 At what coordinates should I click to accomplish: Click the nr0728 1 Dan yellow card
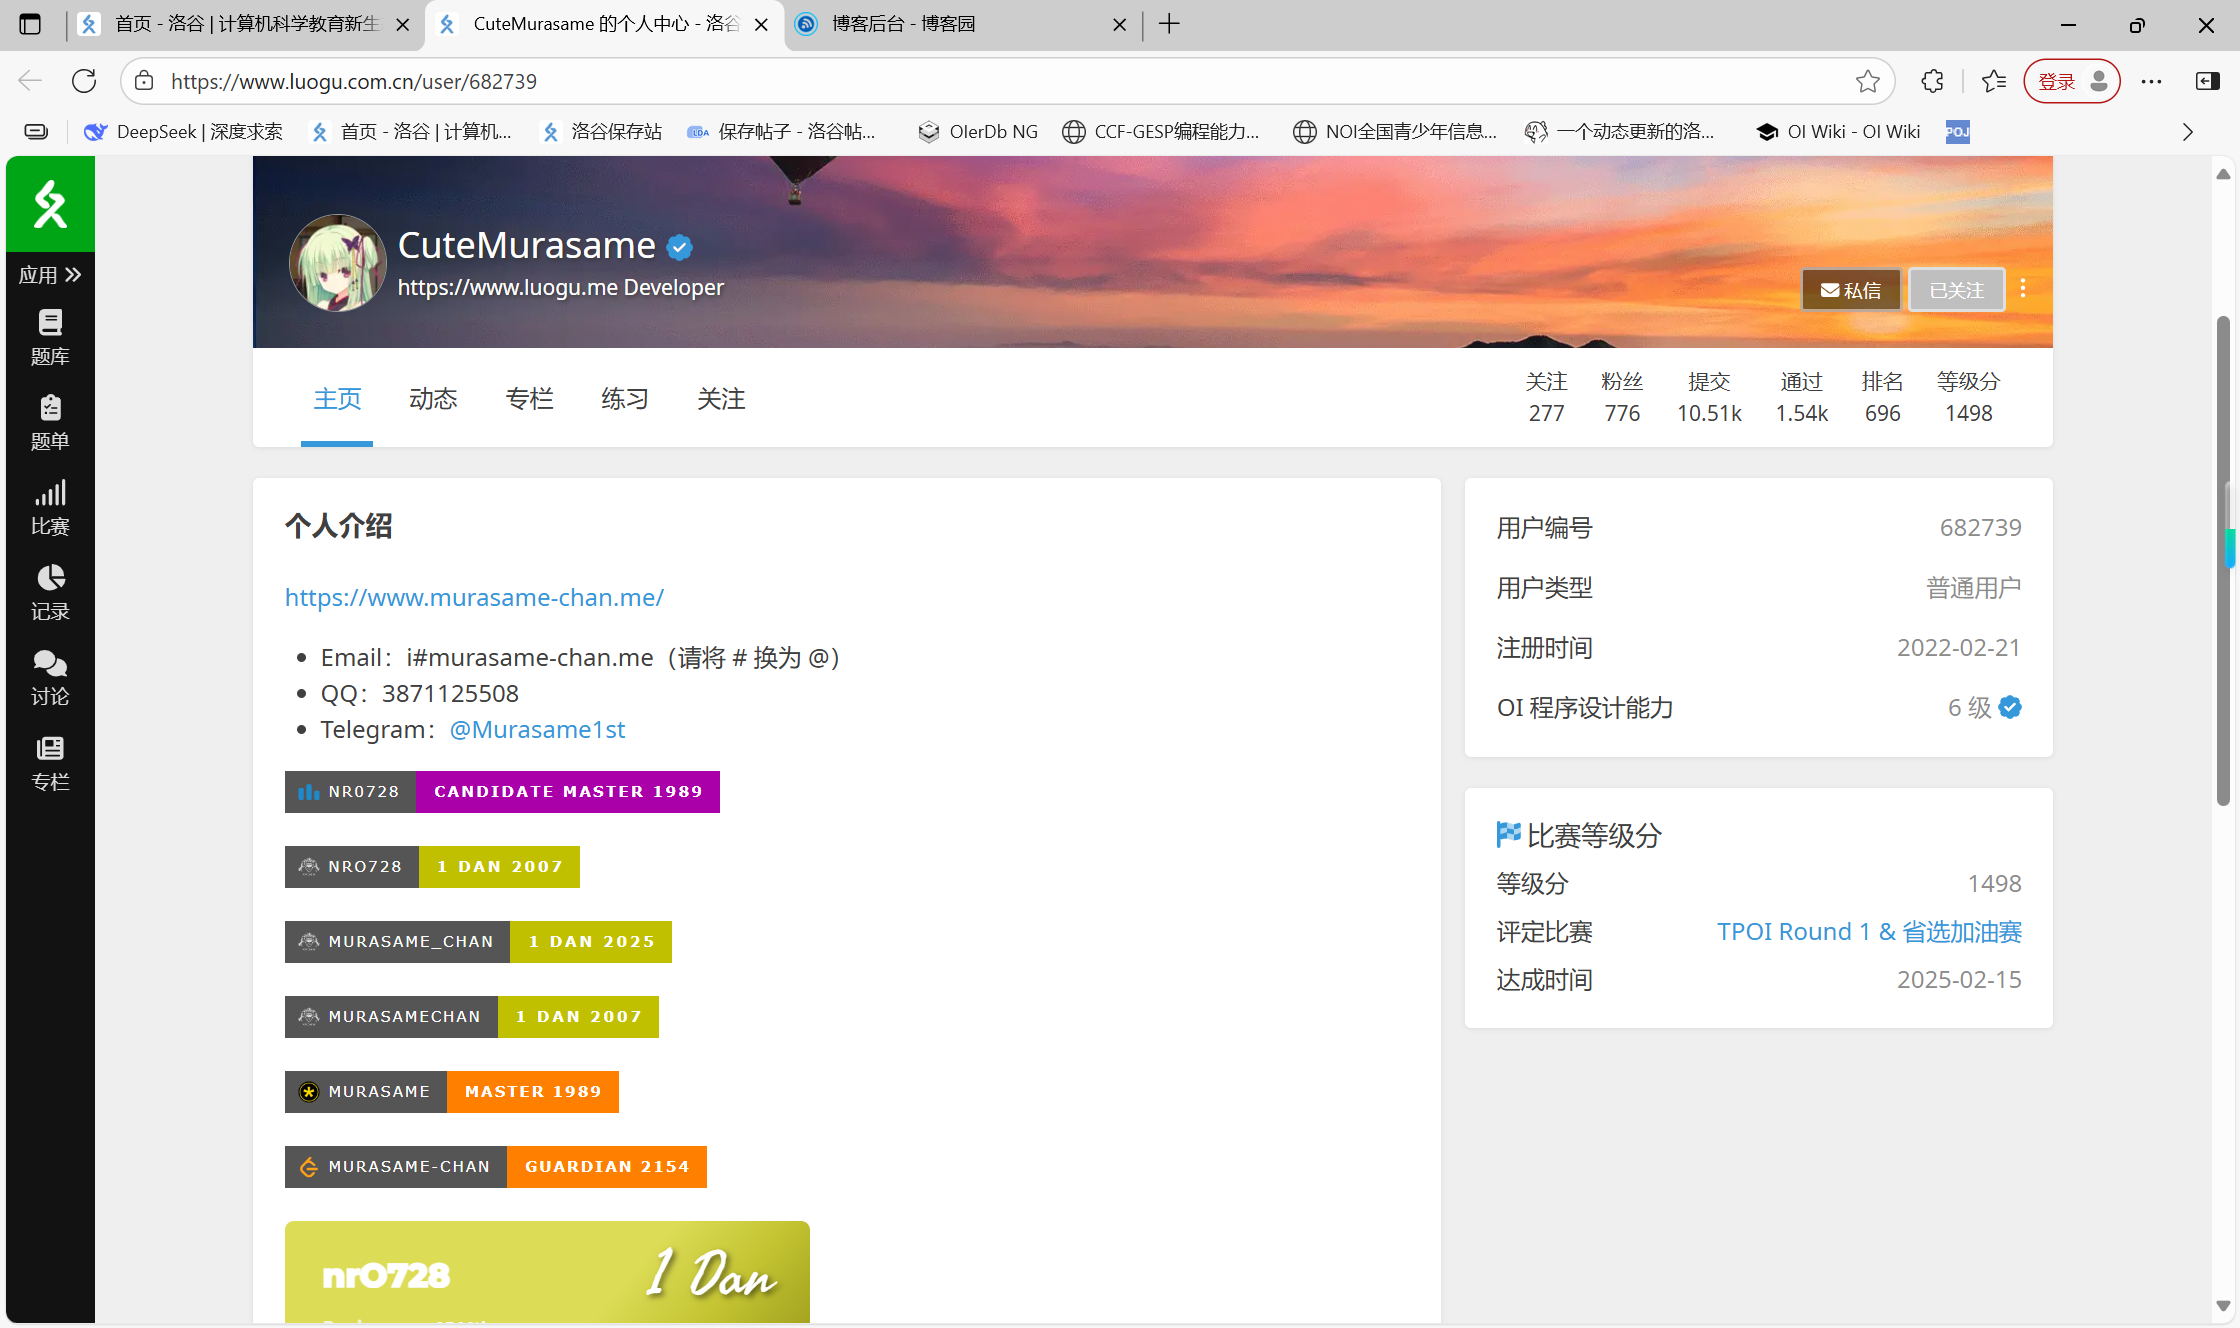547,1272
